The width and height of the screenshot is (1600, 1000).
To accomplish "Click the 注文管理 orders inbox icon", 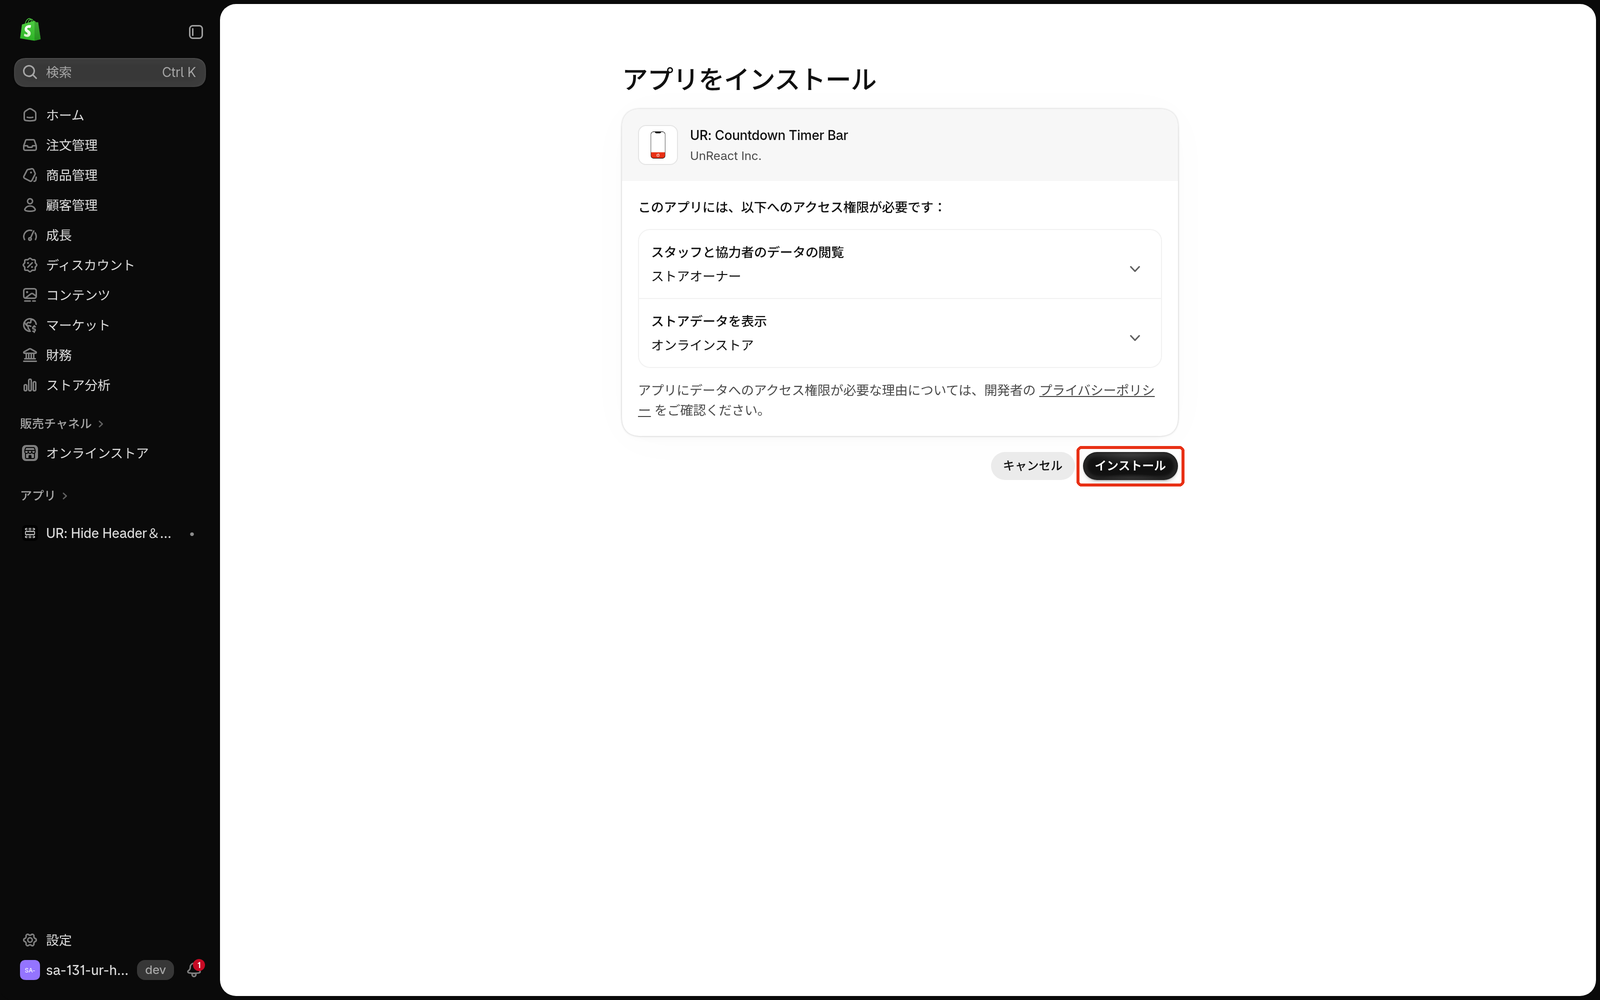I will pyautogui.click(x=30, y=145).
